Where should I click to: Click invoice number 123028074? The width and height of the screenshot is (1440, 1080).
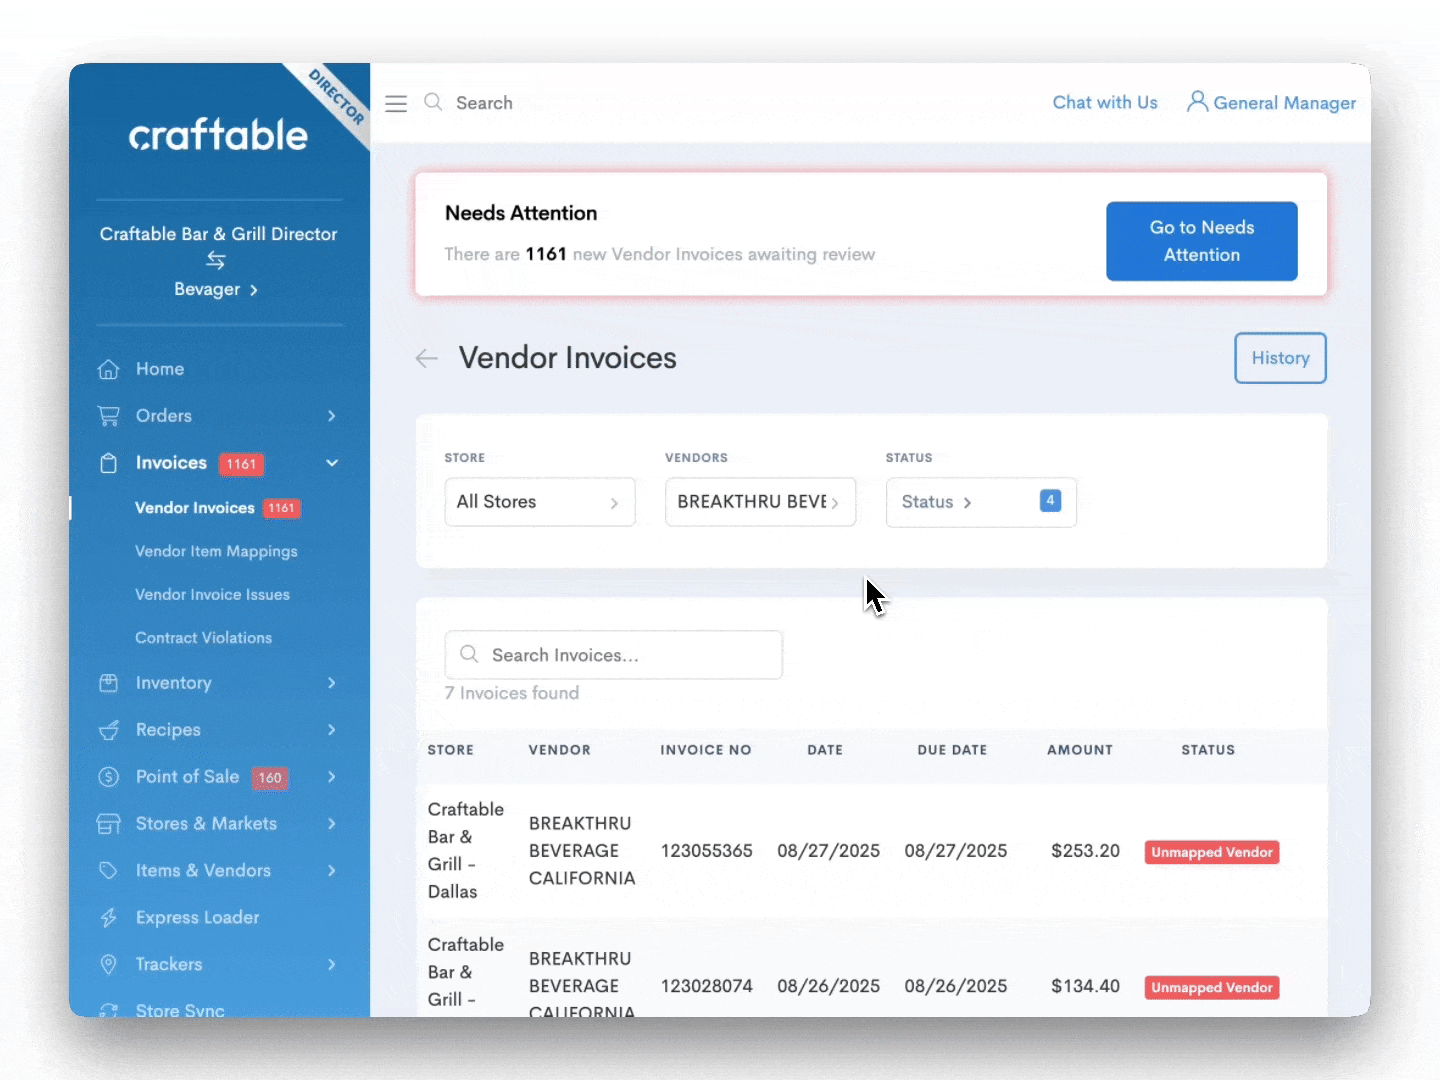point(707,986)
